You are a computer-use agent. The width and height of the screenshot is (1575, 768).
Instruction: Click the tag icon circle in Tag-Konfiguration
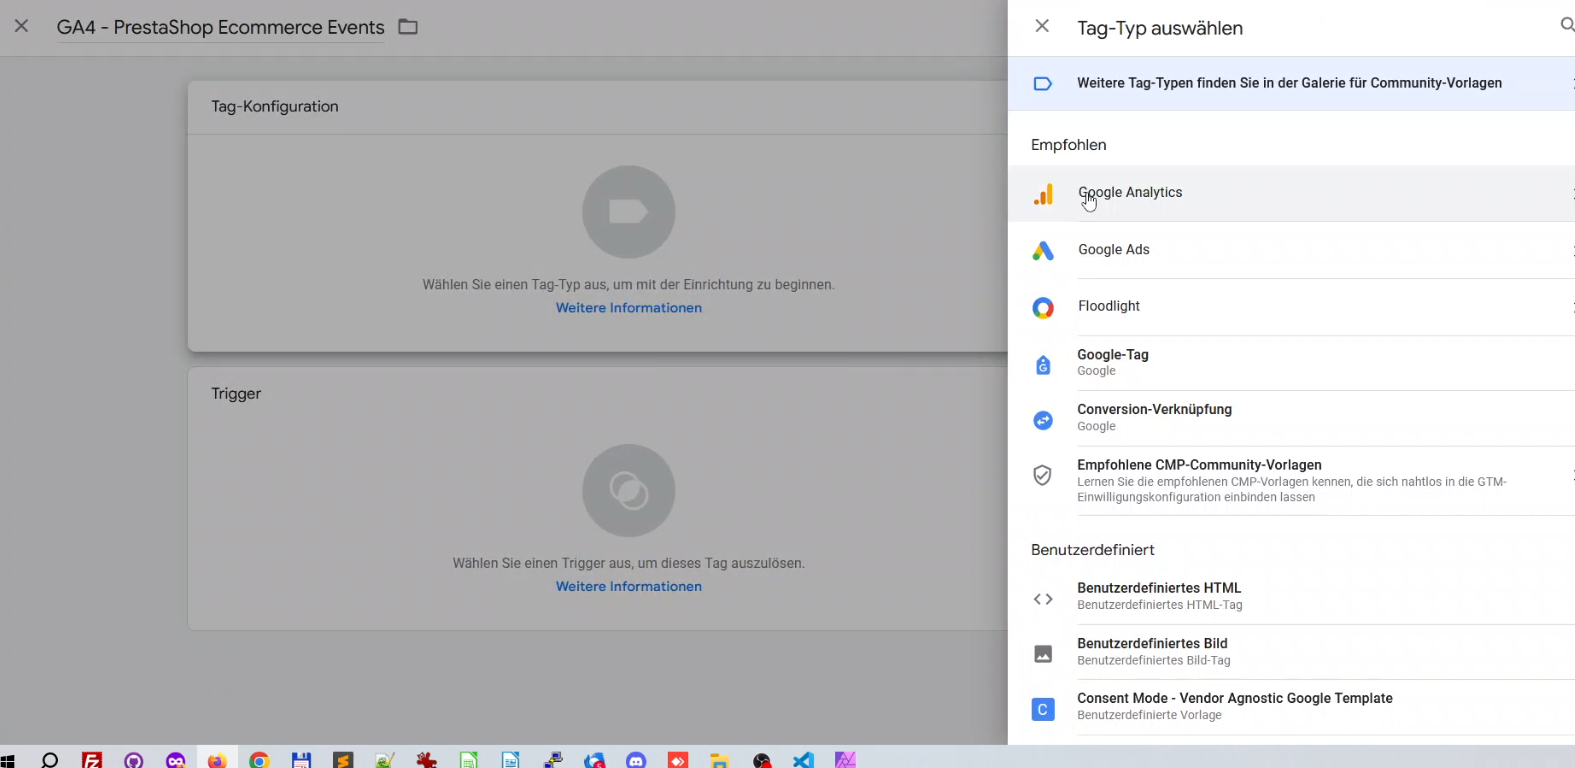coord(628,212)
